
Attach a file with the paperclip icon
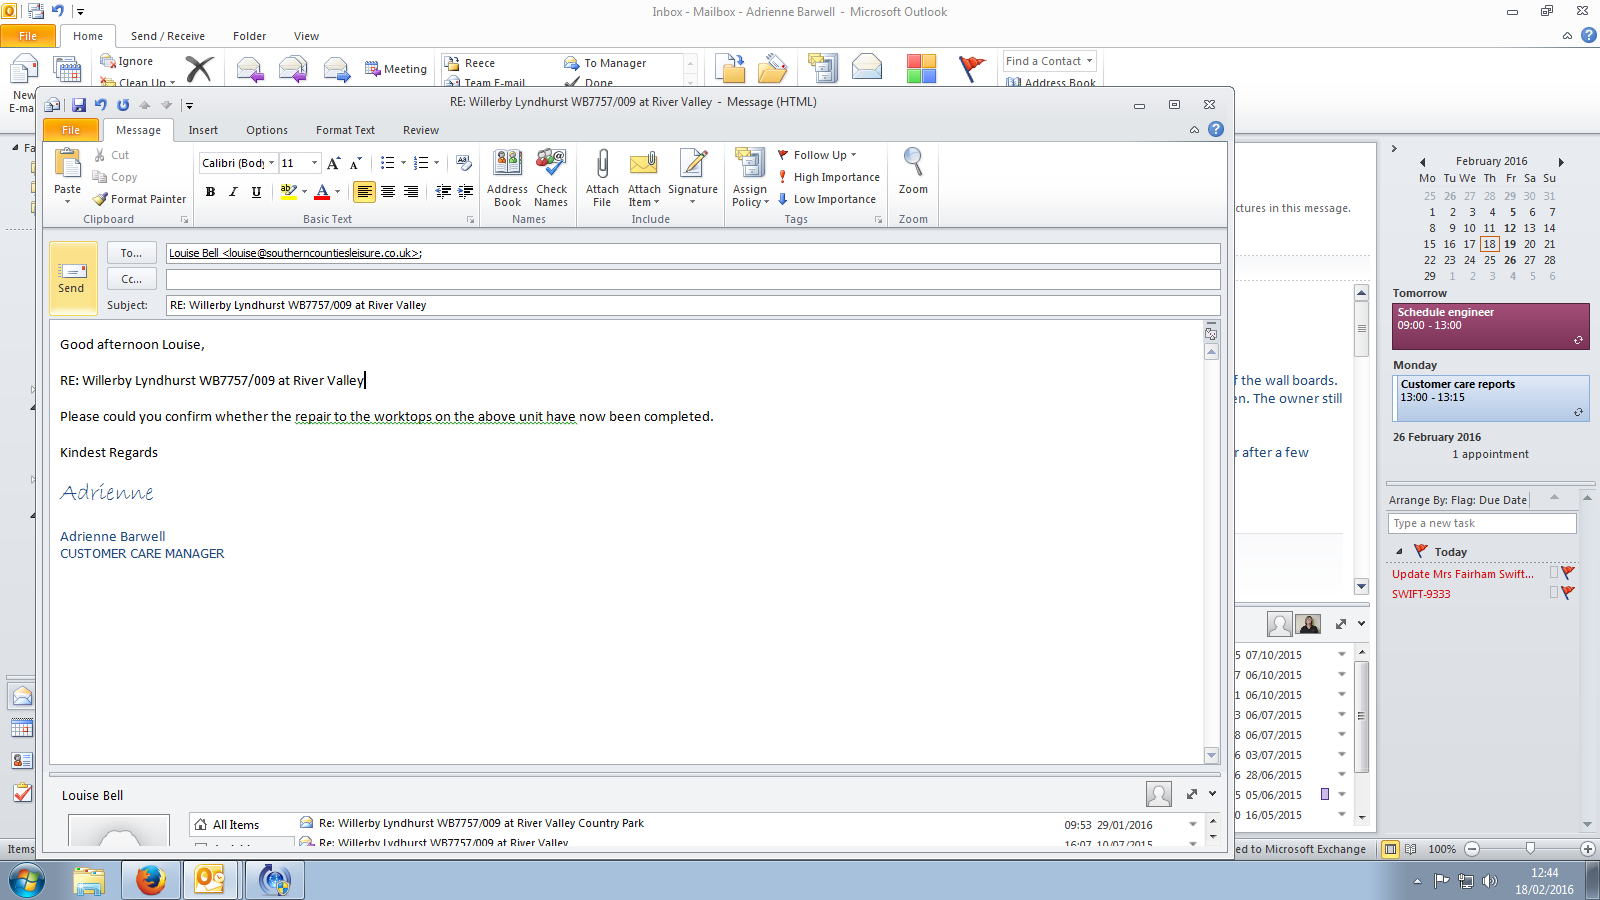[x=602, y=178]
